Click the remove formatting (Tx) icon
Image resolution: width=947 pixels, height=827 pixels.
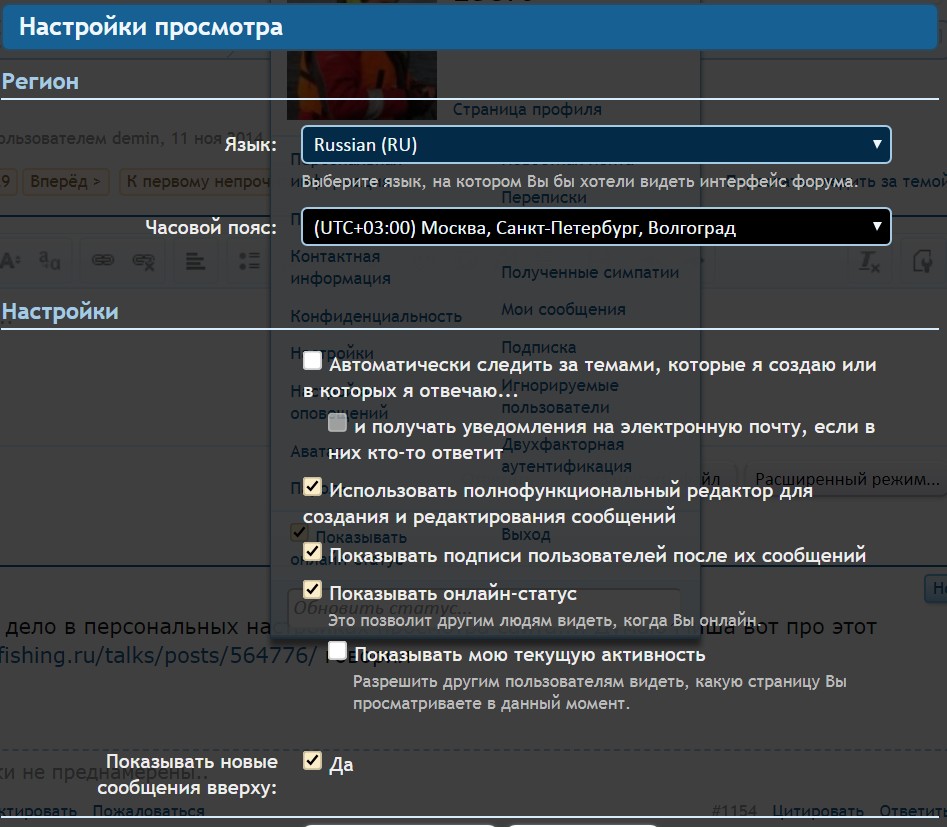pos(870,261)
